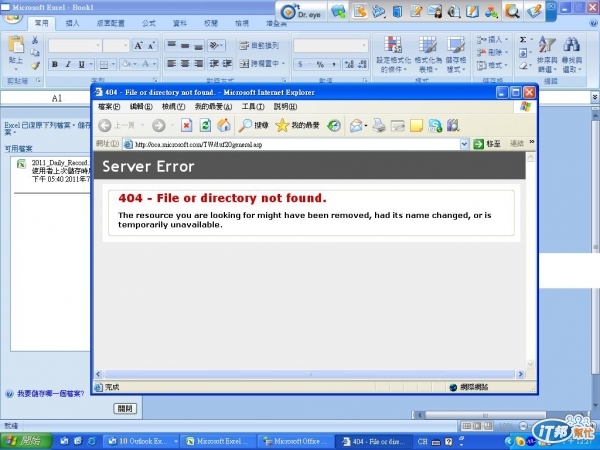Click the Increase Decimal icon
The image size is (600, 450).
349,64
